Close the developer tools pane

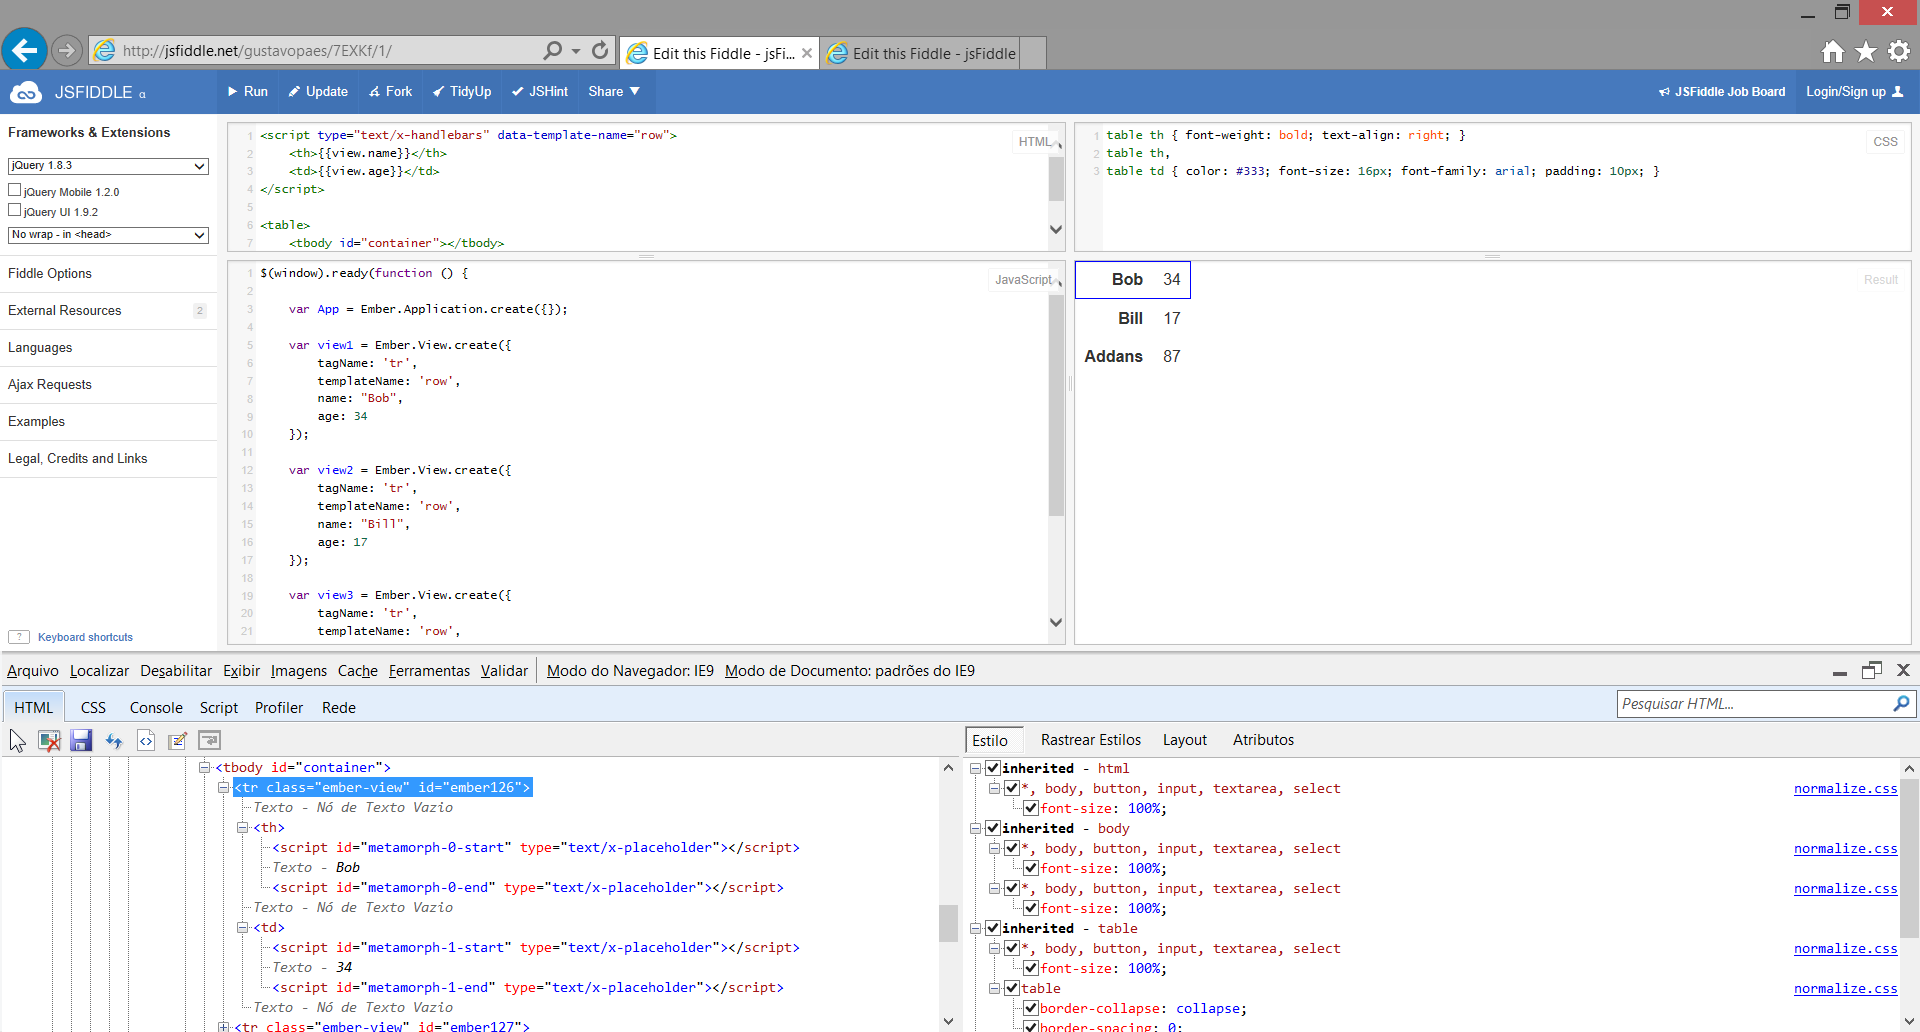click(x=1903, y=670)
